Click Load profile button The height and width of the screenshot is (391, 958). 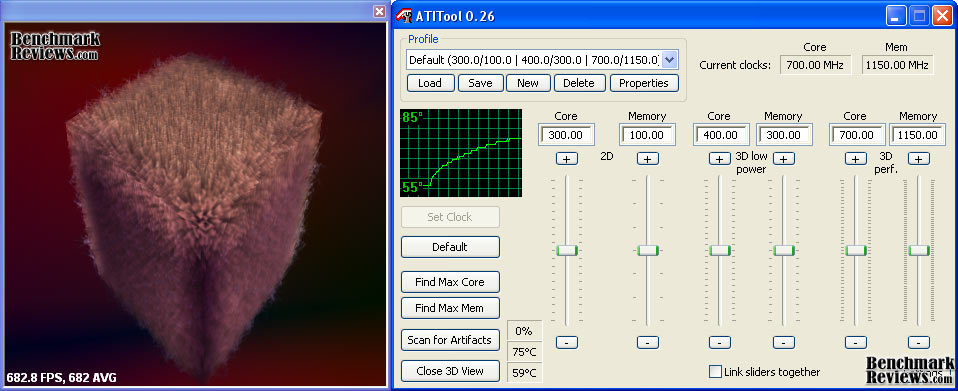tap(430, 83)
